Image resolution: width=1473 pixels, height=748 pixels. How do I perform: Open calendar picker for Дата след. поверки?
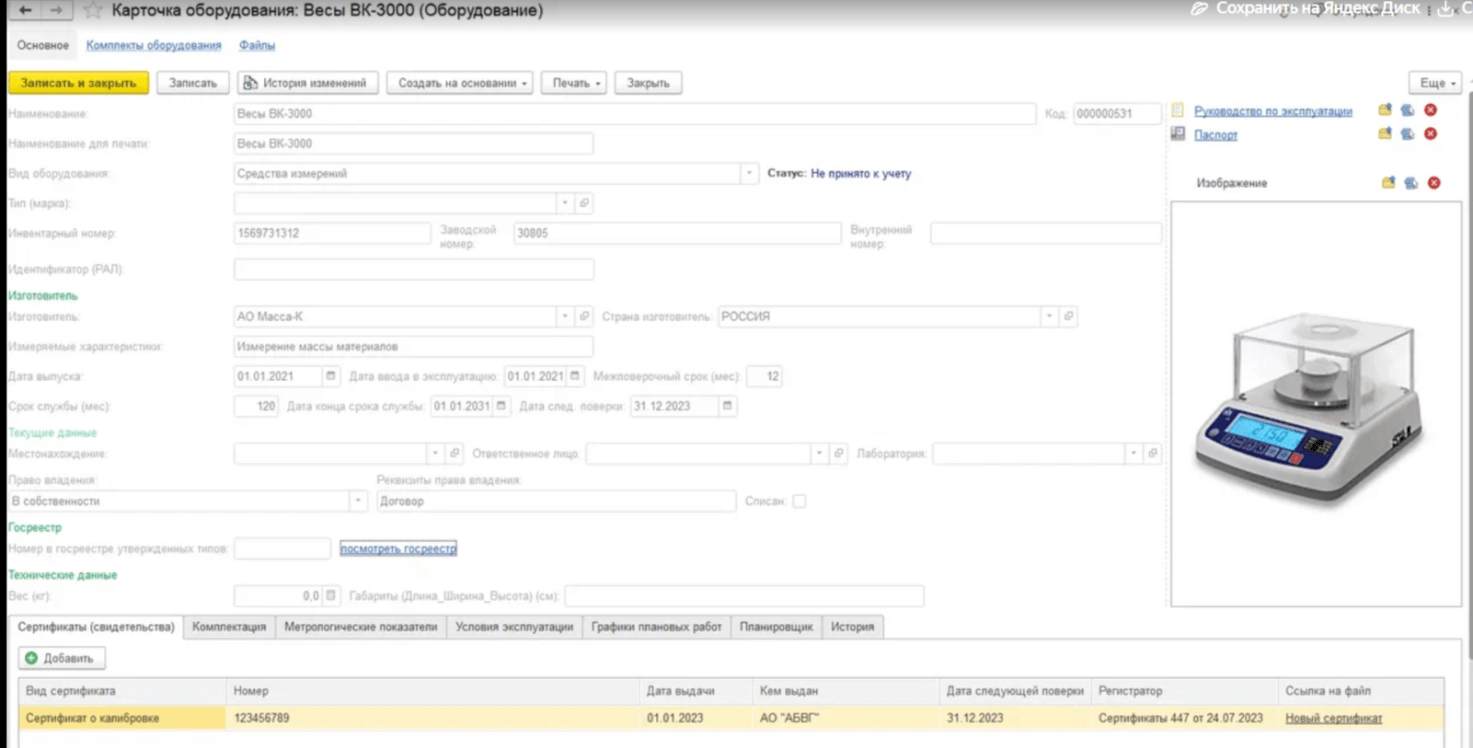click(727, 407)
